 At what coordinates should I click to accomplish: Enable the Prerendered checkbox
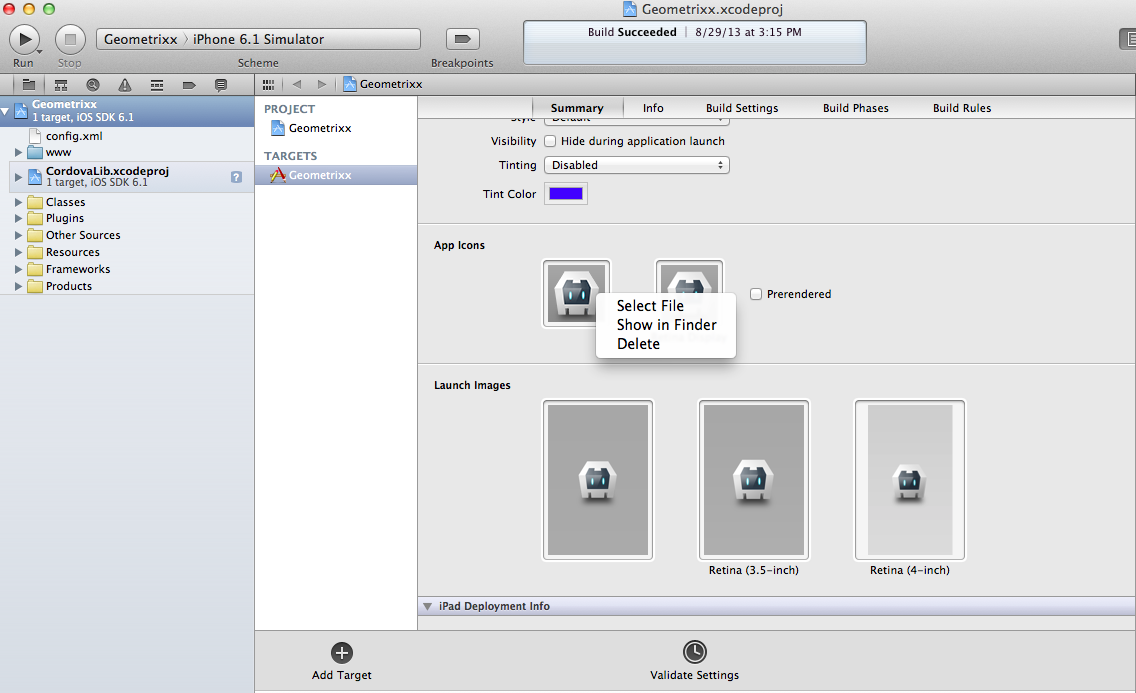[x=756, y=294]
